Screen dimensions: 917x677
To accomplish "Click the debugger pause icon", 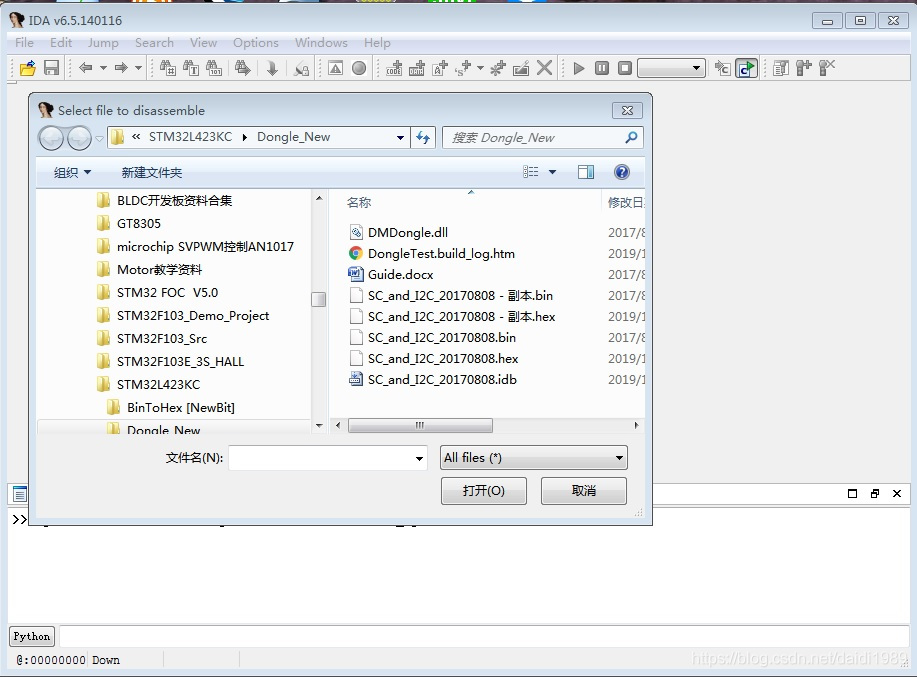I will pyautogui.click(x=602, y=68).
